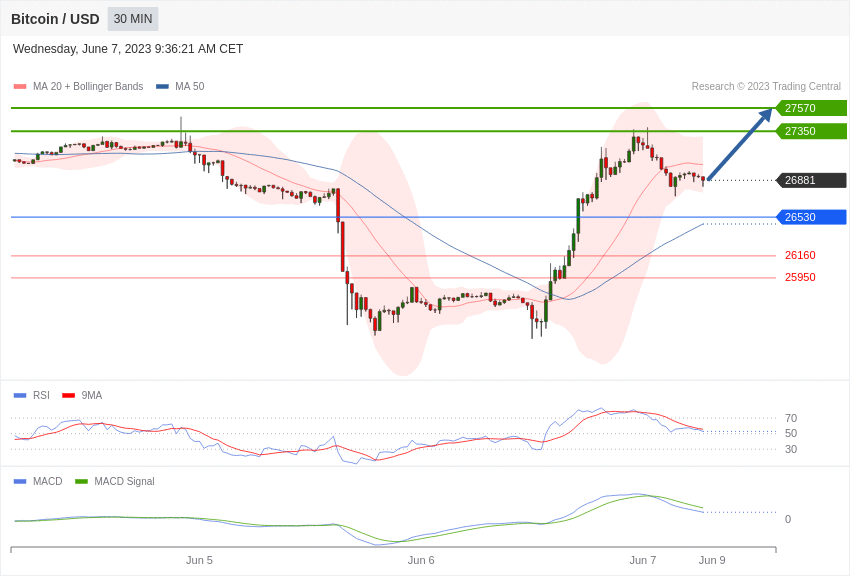
Task: Click the MACD legend color swatch
Action: pos(20,482)
